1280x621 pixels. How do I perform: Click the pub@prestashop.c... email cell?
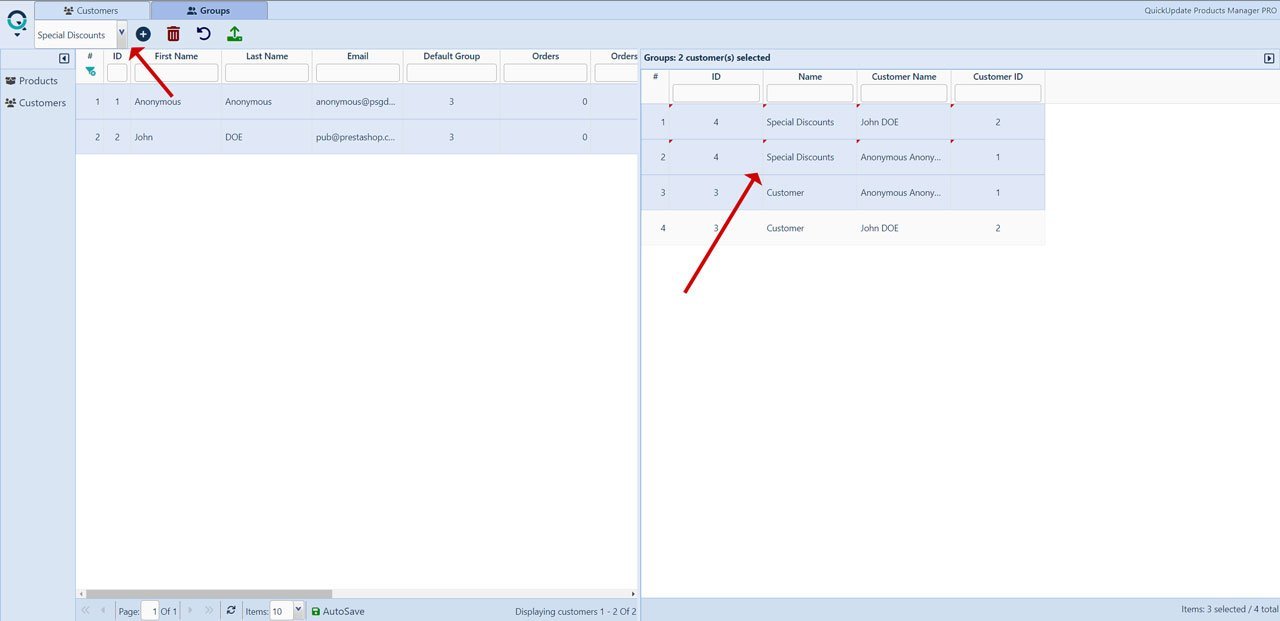(x=358, y=137)
